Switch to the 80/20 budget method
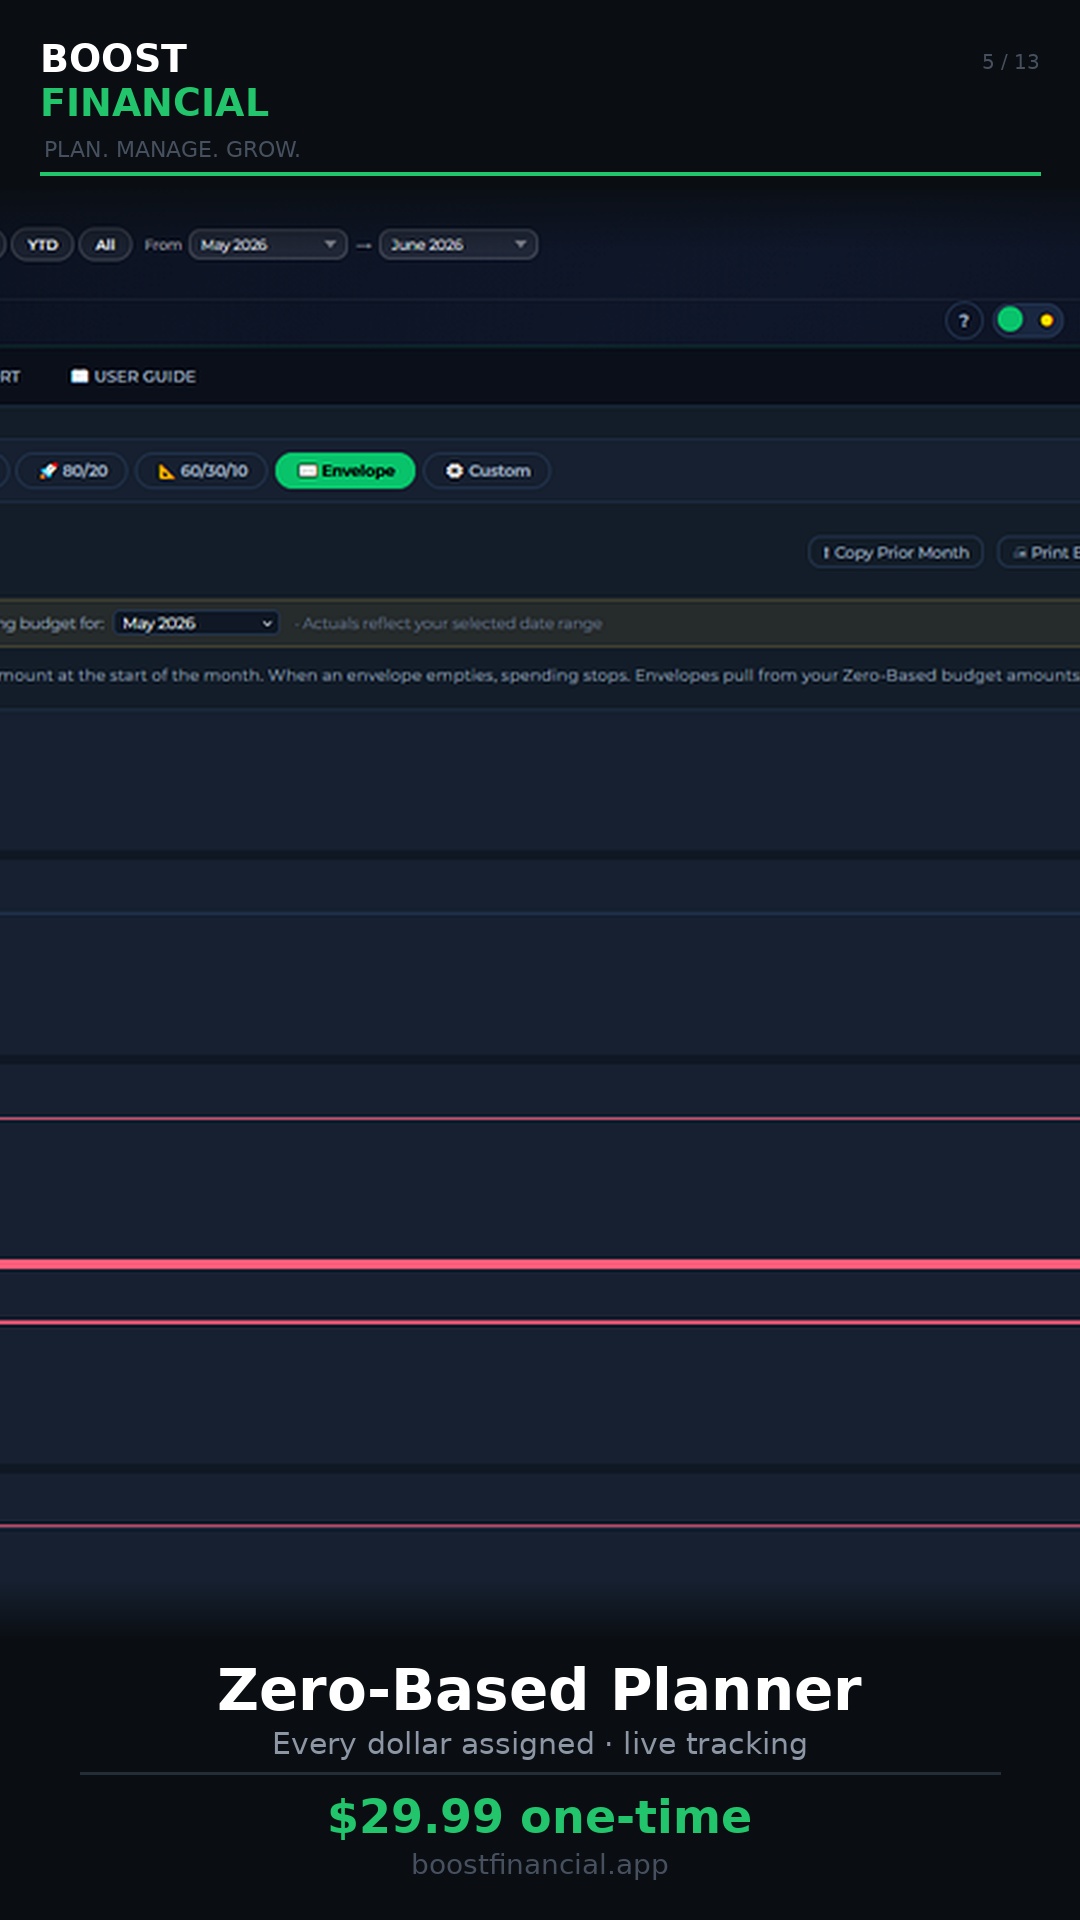 72,471
